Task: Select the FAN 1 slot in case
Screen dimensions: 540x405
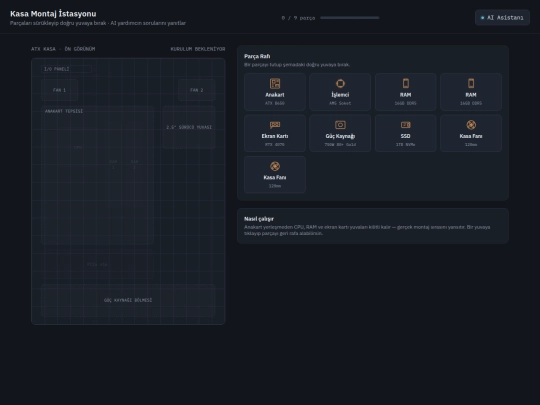Action: (x=59, y=90)
